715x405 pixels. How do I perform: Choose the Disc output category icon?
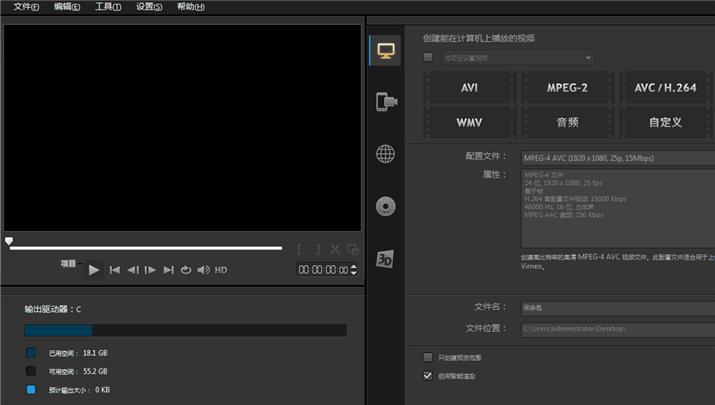(x=385, y=206)
